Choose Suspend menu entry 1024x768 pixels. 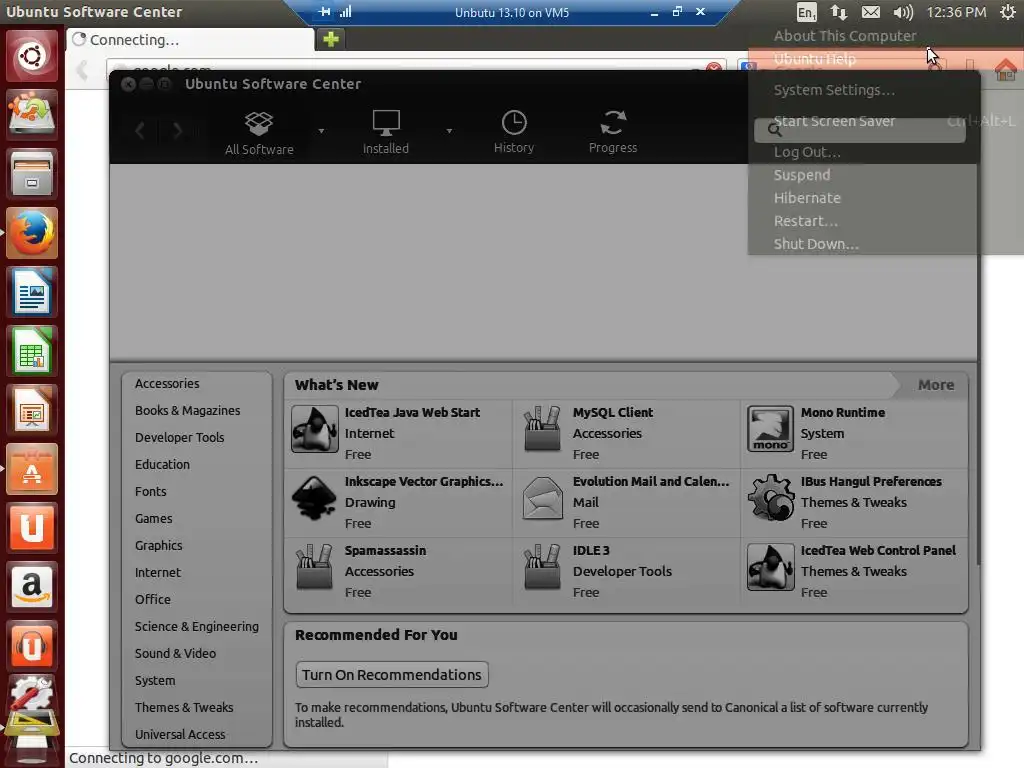pos(802,175)
